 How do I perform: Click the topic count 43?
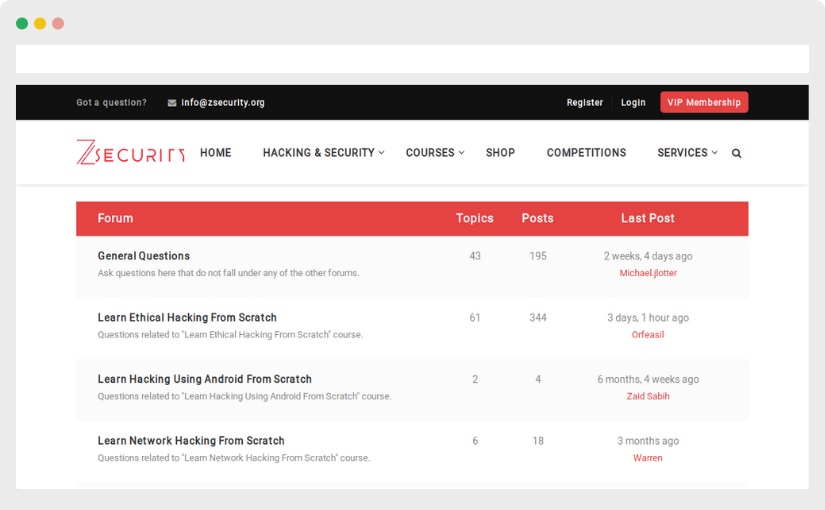475,256
